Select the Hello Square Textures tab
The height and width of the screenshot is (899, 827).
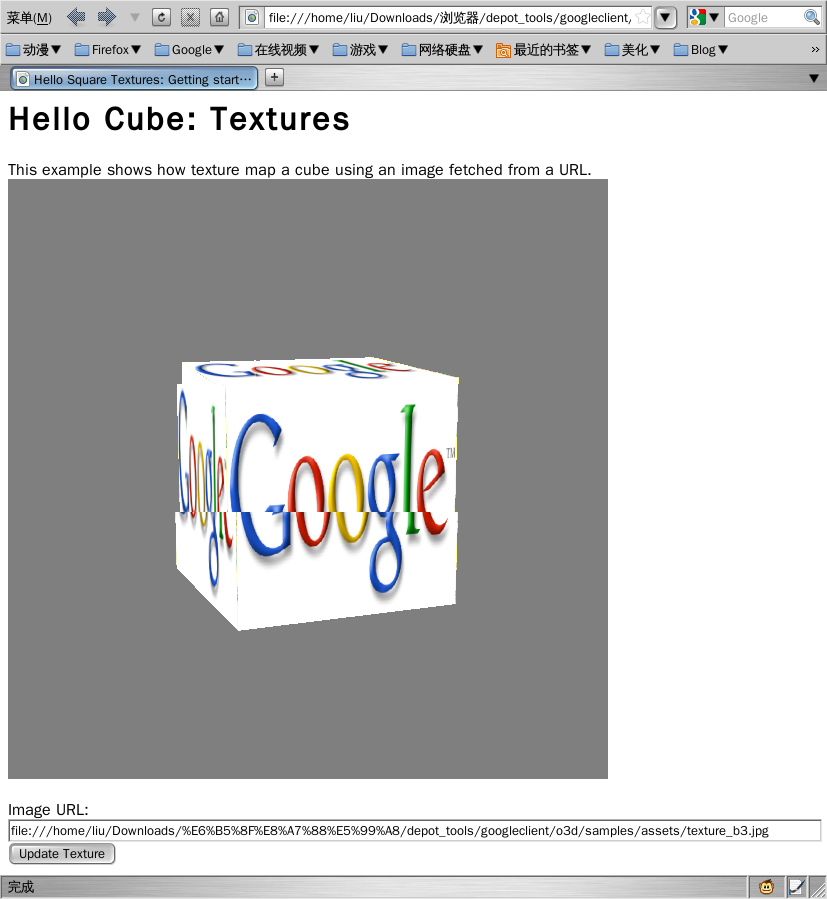[134, 79]
